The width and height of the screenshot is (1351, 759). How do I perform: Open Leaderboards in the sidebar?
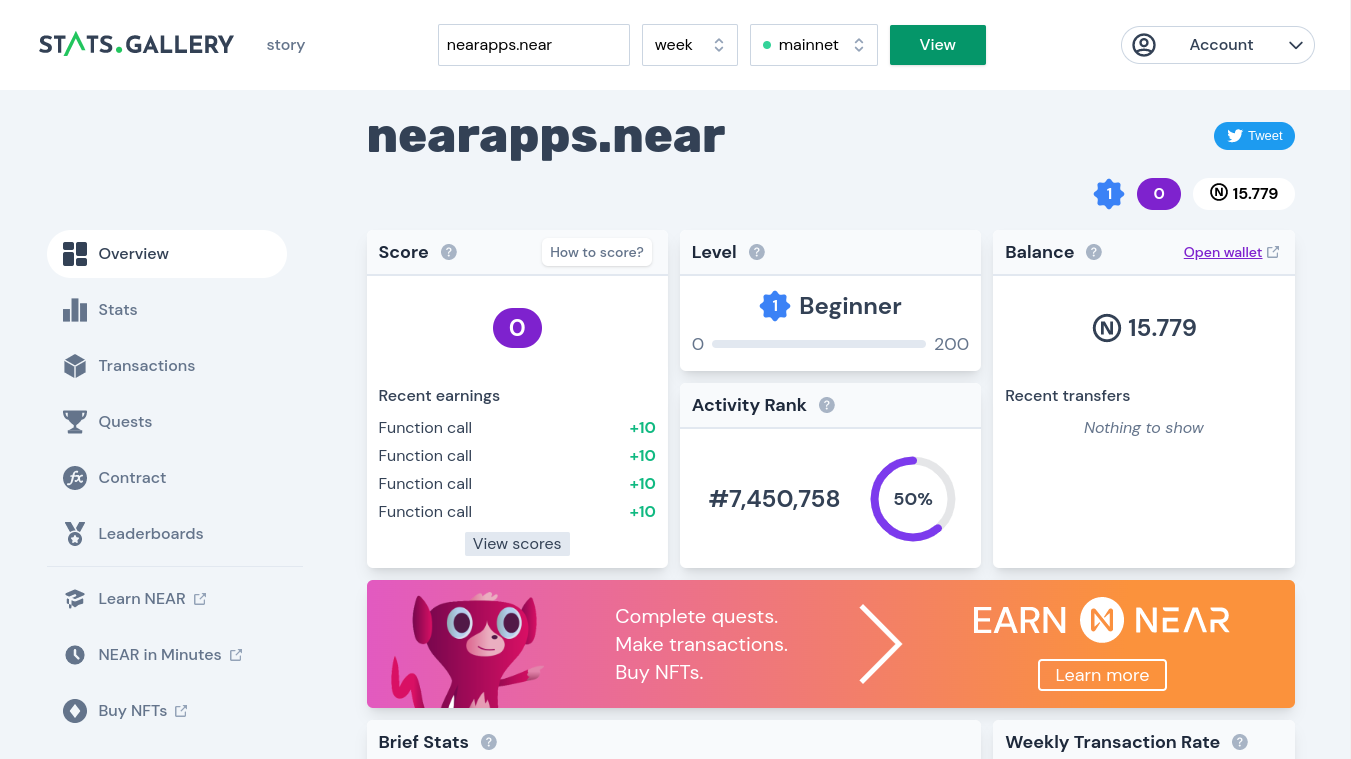pyautogui.click(x=167, y=534)
